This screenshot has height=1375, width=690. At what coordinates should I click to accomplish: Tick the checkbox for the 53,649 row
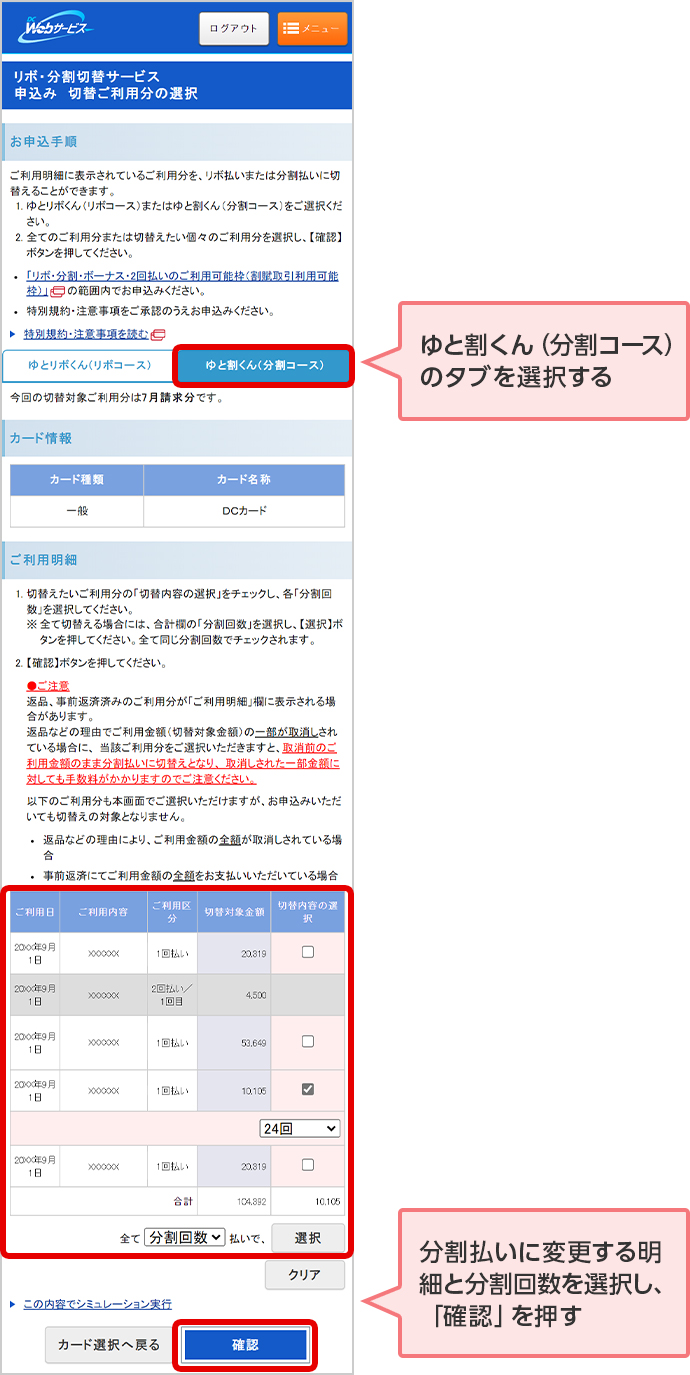click(307, 1041)
